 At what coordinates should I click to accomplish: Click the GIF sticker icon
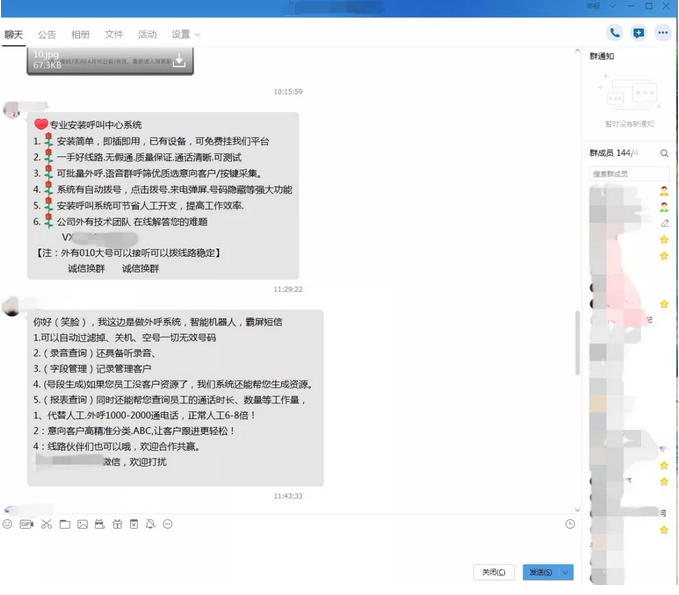26,524
